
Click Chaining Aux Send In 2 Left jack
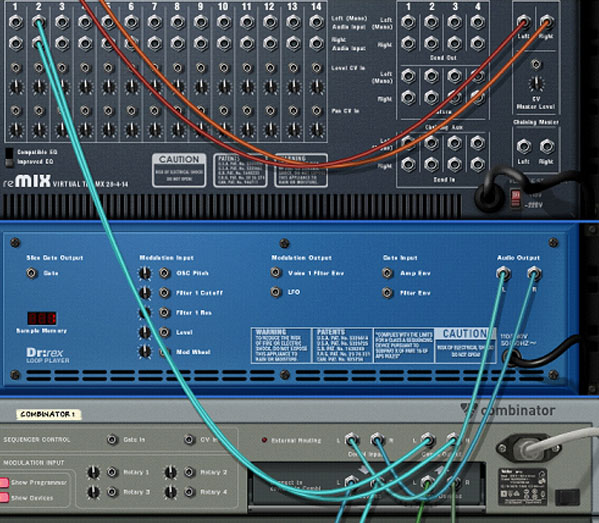coord(431,143)
